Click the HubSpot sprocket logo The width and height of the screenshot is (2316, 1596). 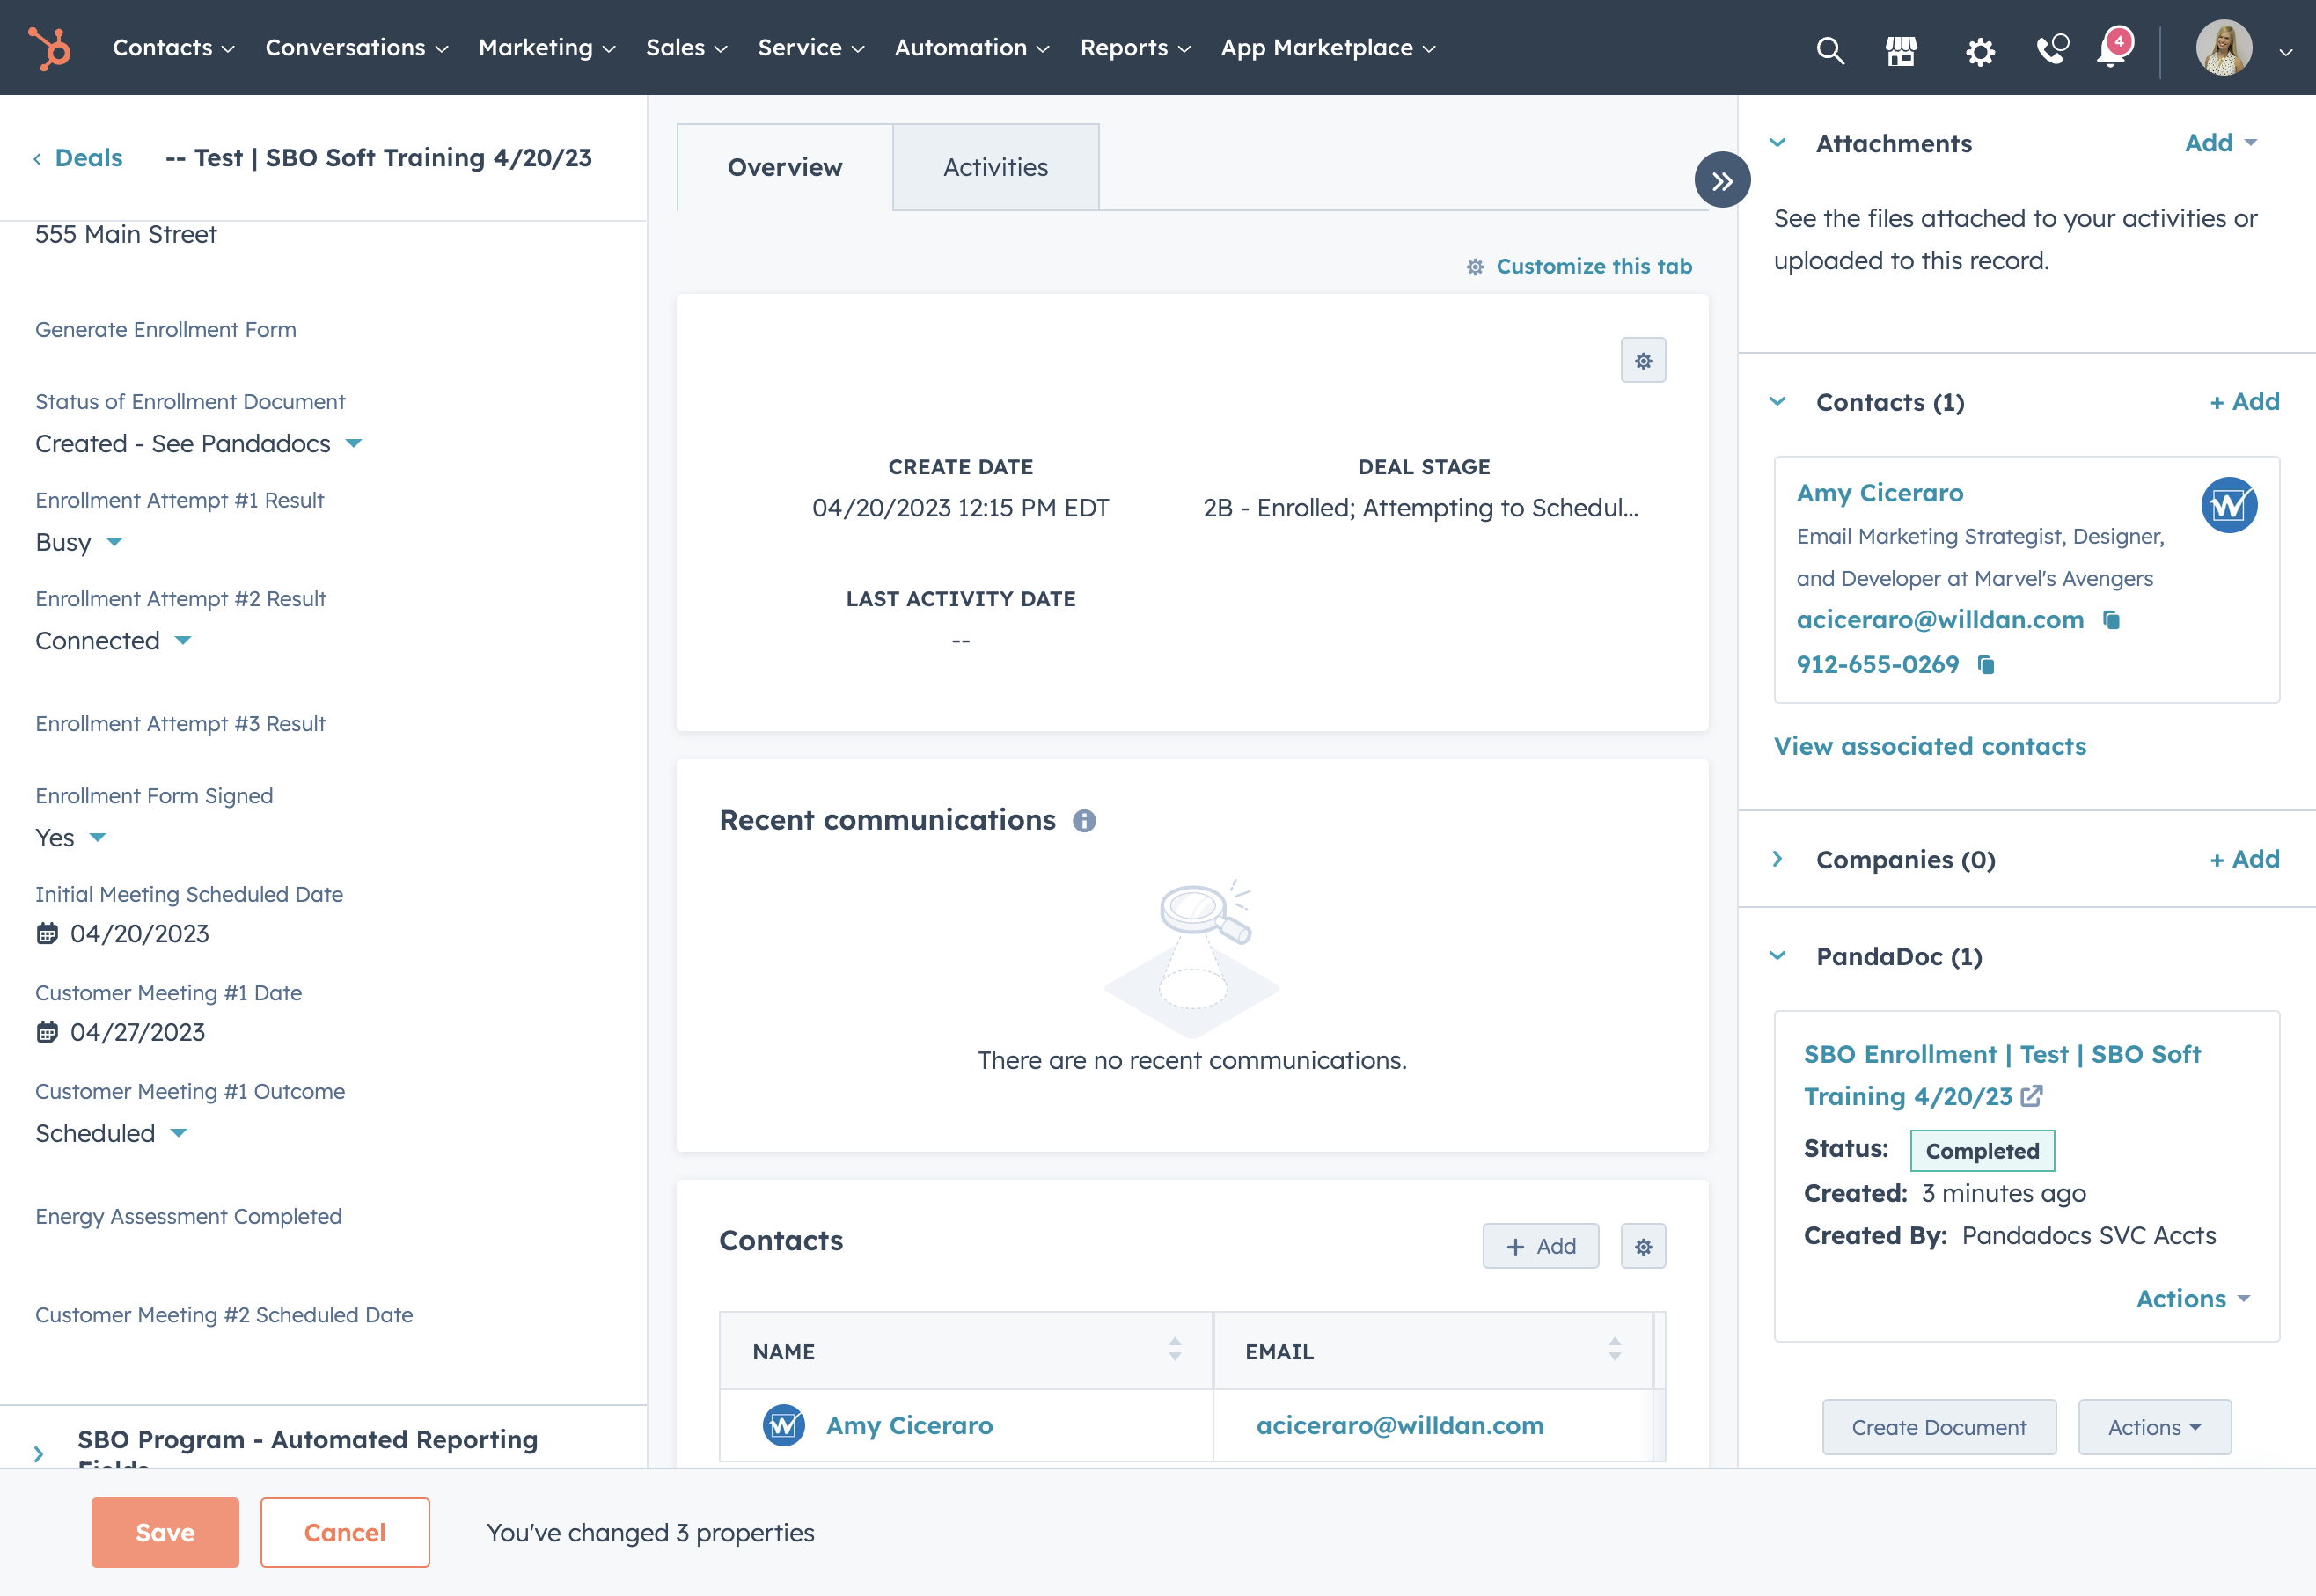[48, 48]
